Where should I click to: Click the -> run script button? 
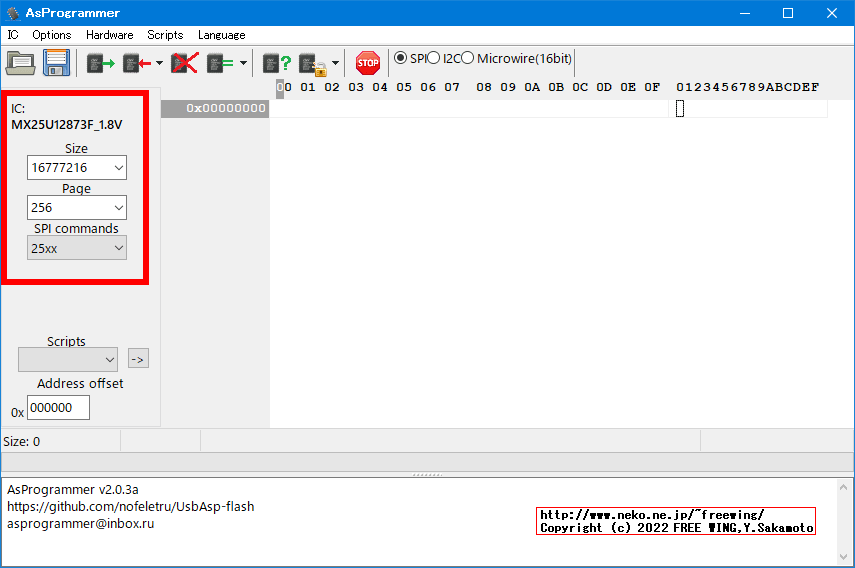click(x=138, y=359)
